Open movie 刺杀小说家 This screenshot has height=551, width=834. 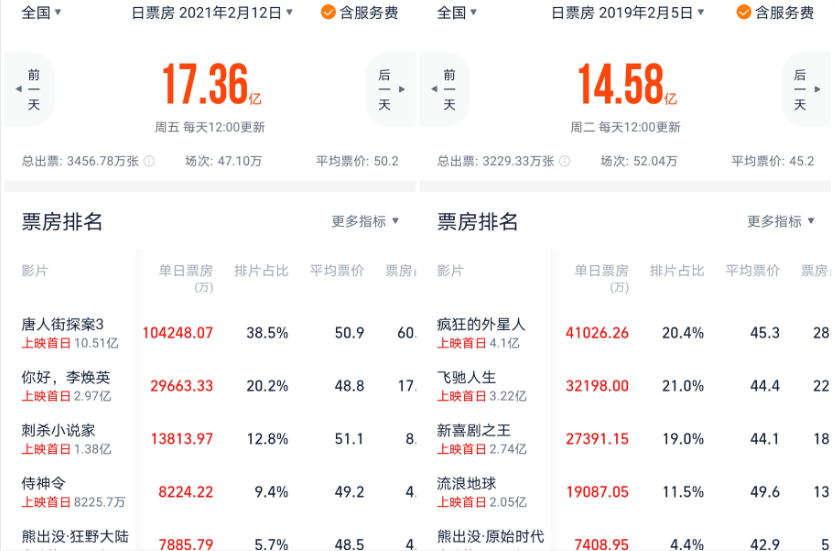click(x=59, y=430)
